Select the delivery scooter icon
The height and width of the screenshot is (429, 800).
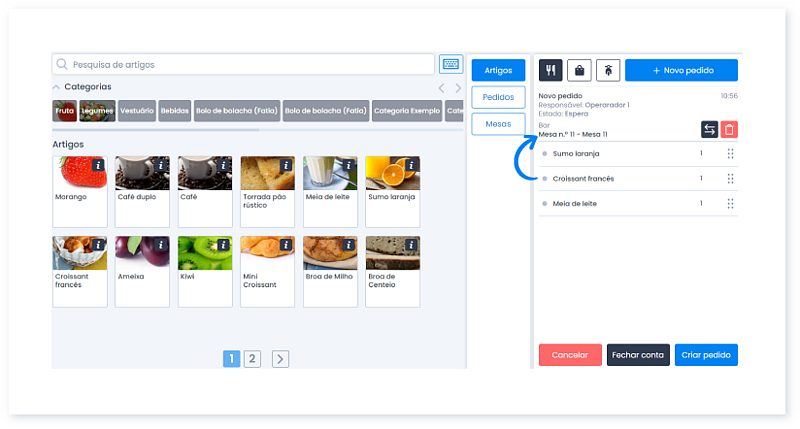pyautogui.click(x=608, y=70)
